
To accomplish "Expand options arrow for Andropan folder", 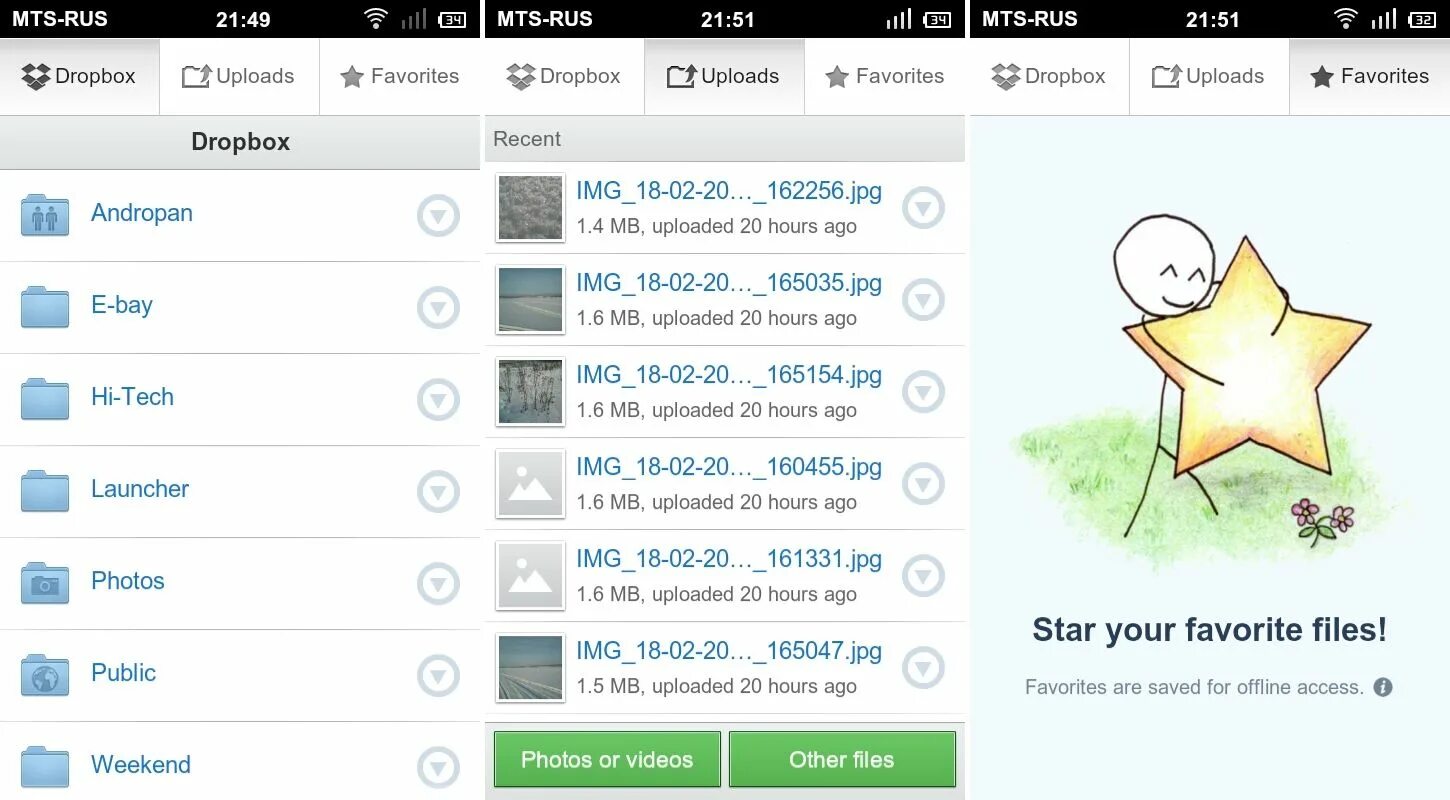I will (x=438, y=215).
